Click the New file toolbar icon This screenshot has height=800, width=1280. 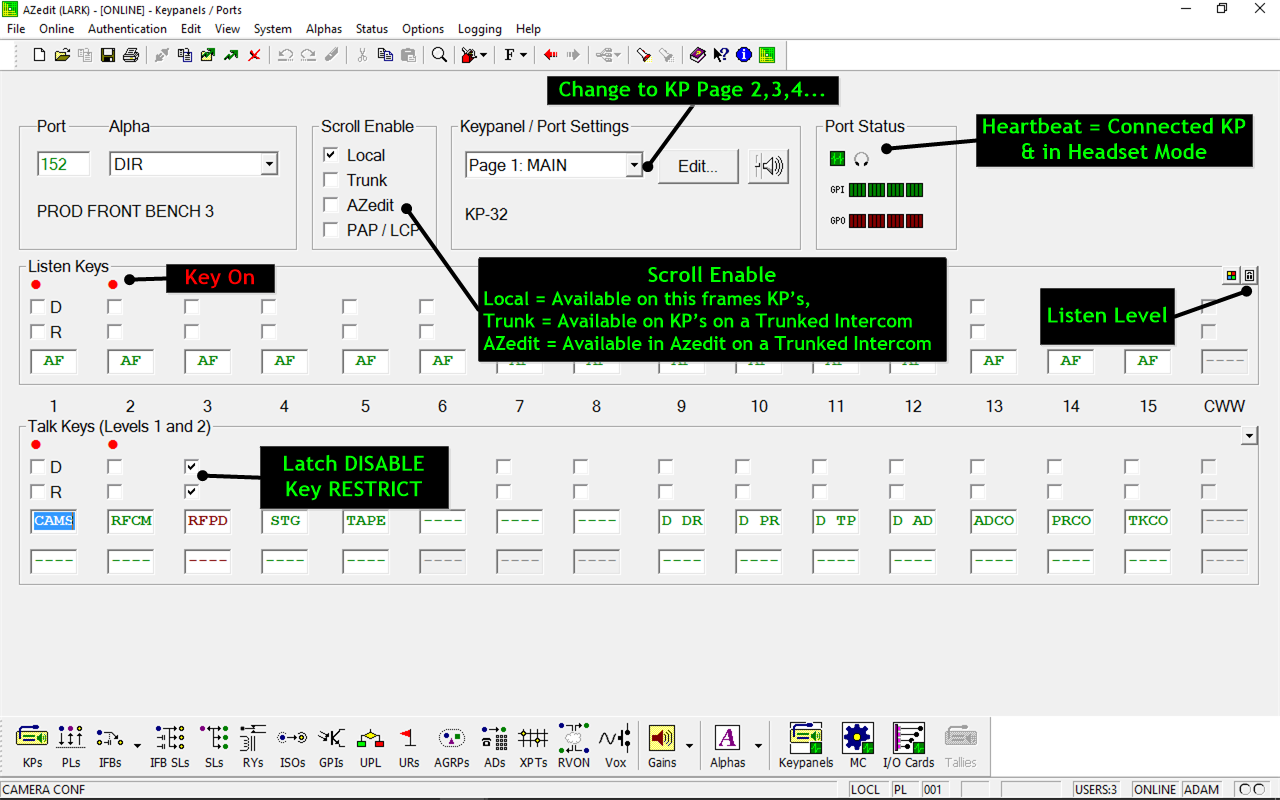(39, 55)
